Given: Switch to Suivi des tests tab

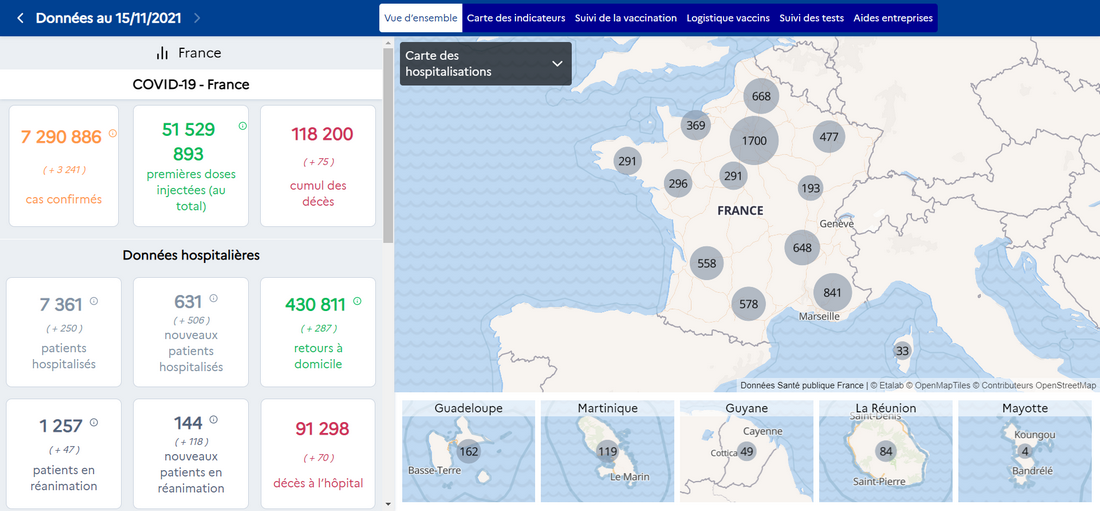Looking at the screenshot, I should (812, 18).
